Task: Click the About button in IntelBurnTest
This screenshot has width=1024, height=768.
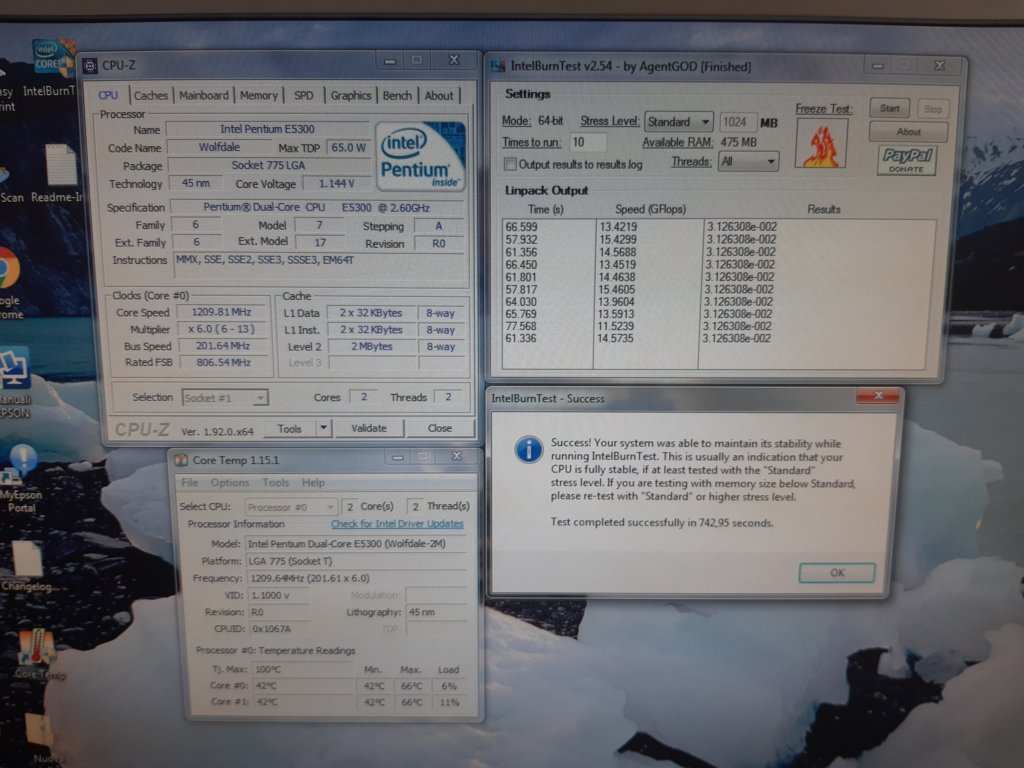Action: [908, 132]
